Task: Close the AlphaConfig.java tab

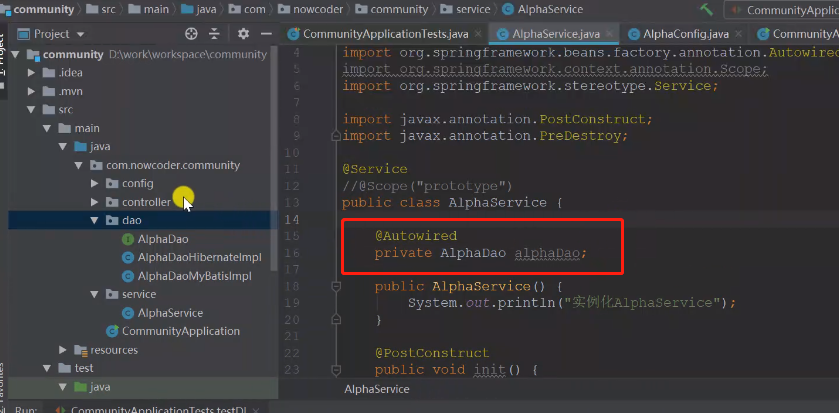Action: coord(738,34)
